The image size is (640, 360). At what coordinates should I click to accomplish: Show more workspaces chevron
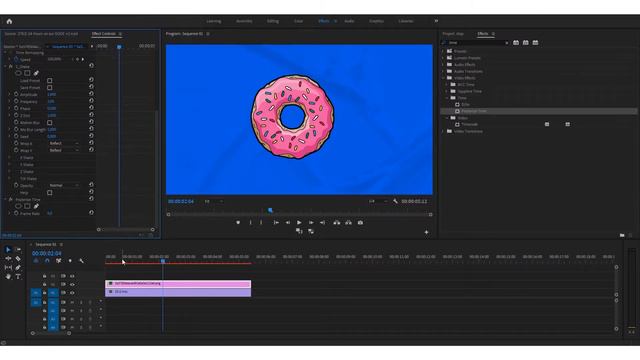pos(436,21)
